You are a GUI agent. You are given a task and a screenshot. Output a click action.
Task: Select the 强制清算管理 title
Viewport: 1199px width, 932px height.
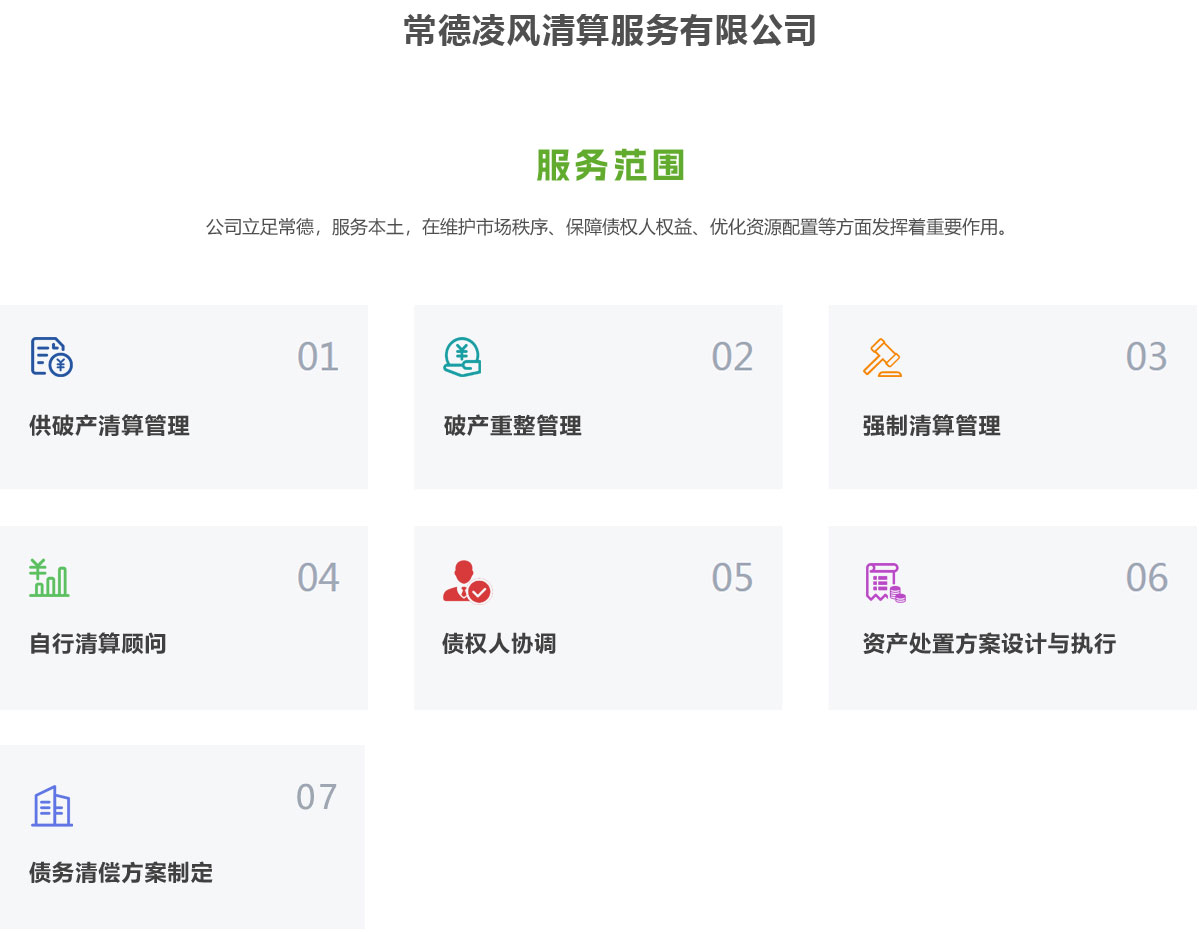(931, 426)
